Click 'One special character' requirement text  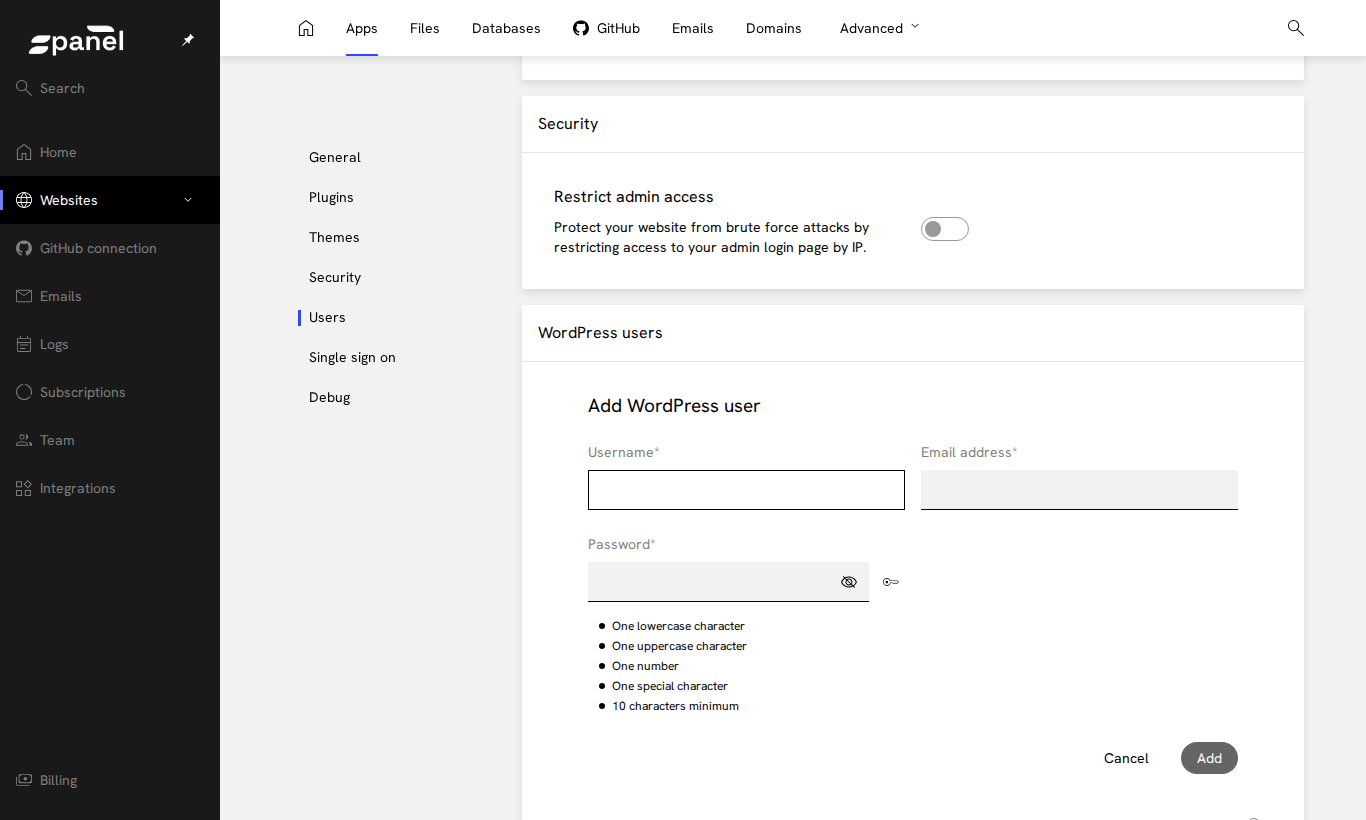pyautogui.click(x=670, y=686)
